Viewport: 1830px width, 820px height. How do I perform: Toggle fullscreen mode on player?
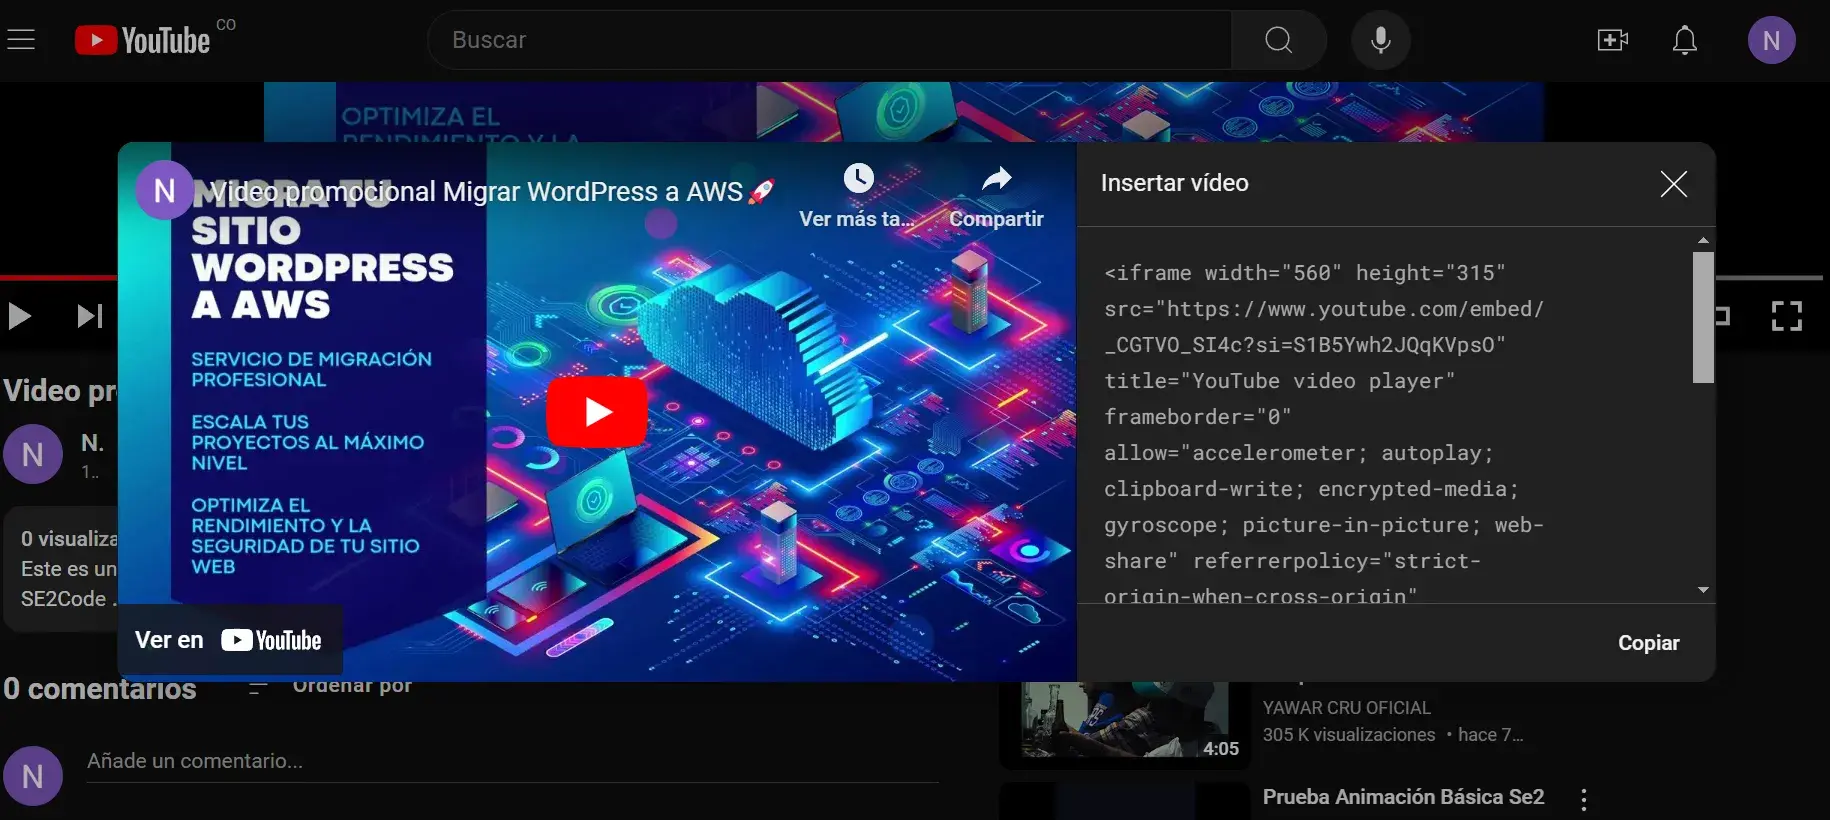(x=1786, y=316)
